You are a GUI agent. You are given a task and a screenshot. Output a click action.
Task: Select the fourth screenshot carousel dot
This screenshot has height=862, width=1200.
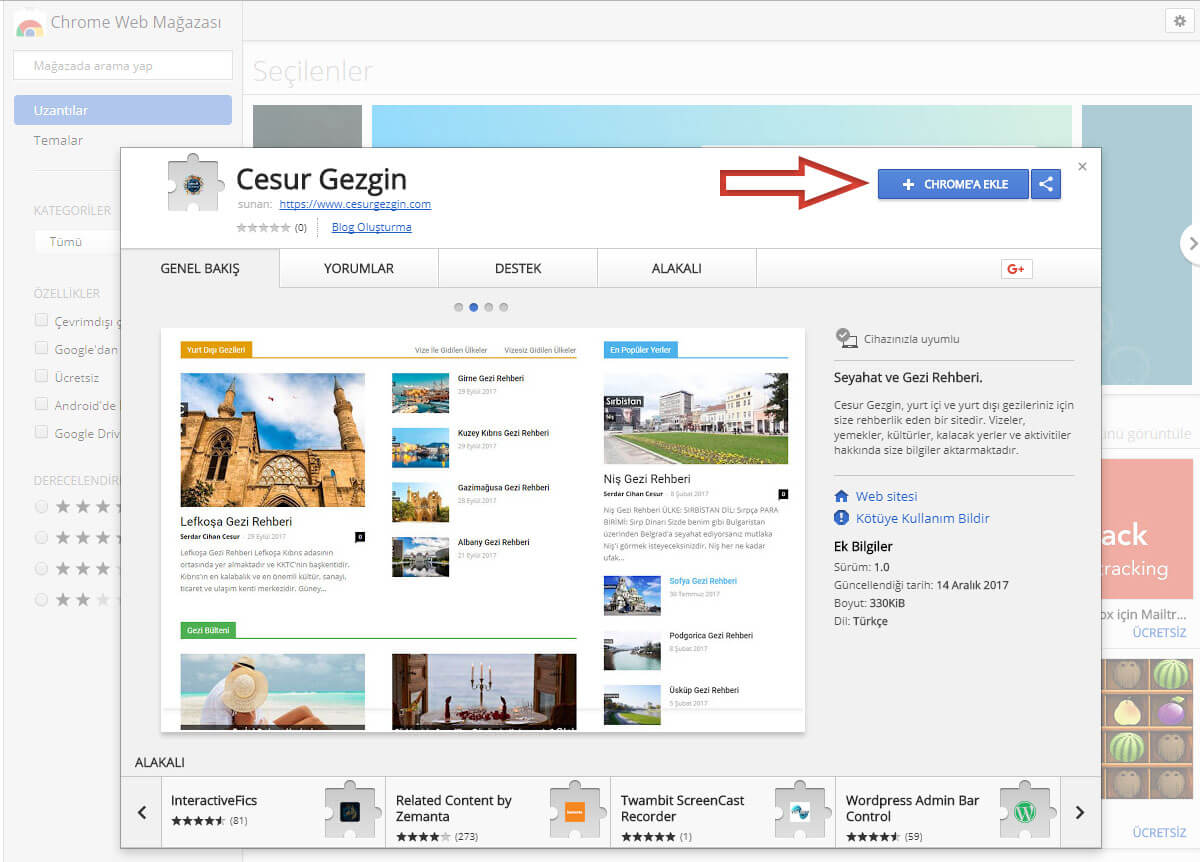(504, 307)
